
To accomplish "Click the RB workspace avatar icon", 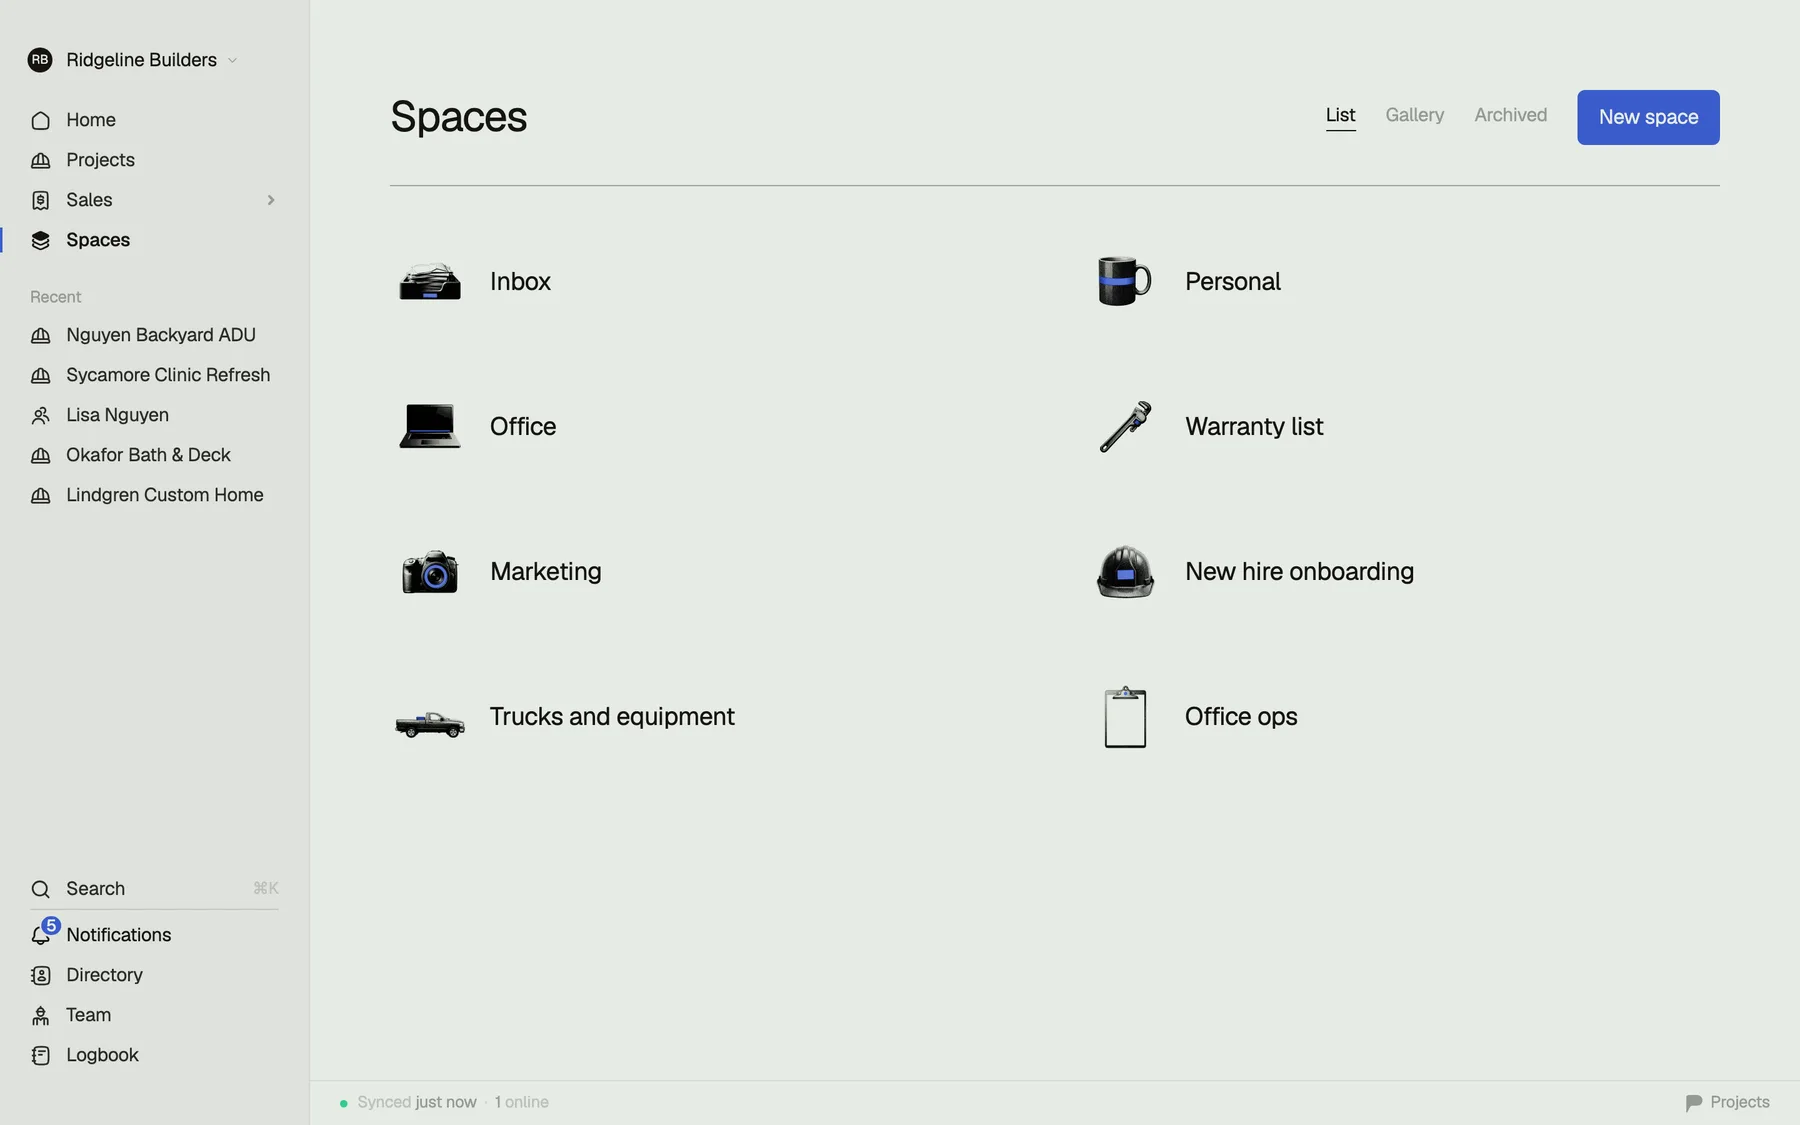I will point(40,60).
